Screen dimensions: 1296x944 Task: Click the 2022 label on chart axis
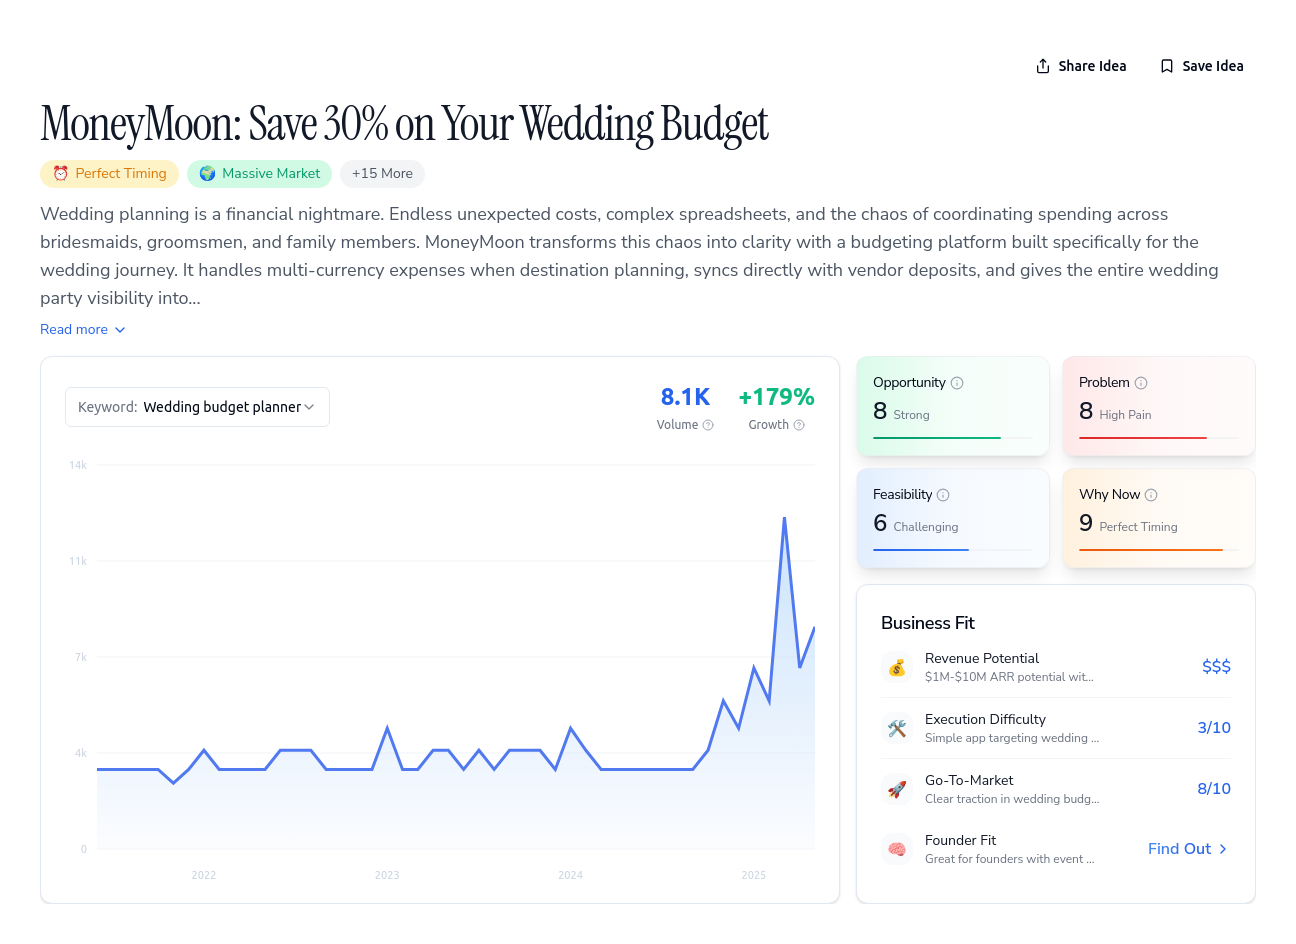204,875
